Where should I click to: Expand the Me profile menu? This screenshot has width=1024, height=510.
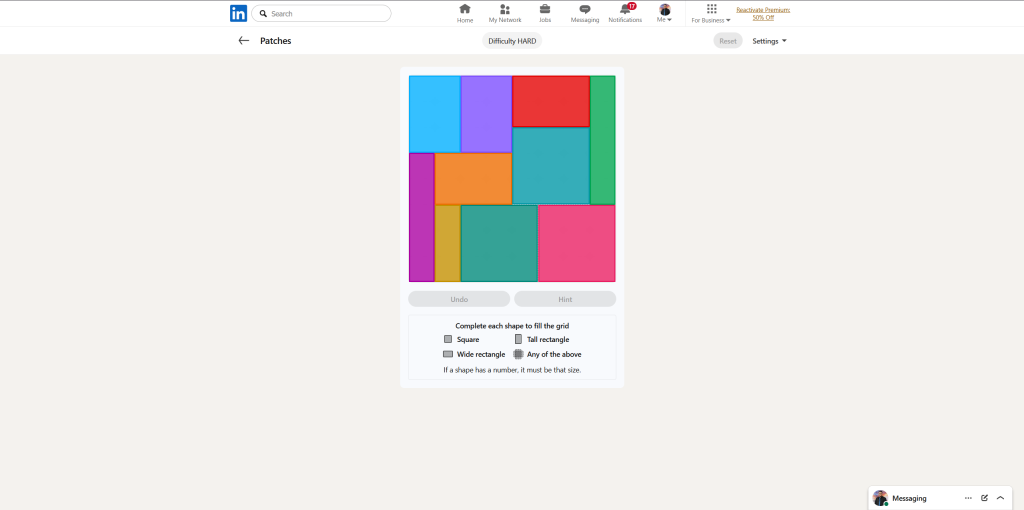665,13
